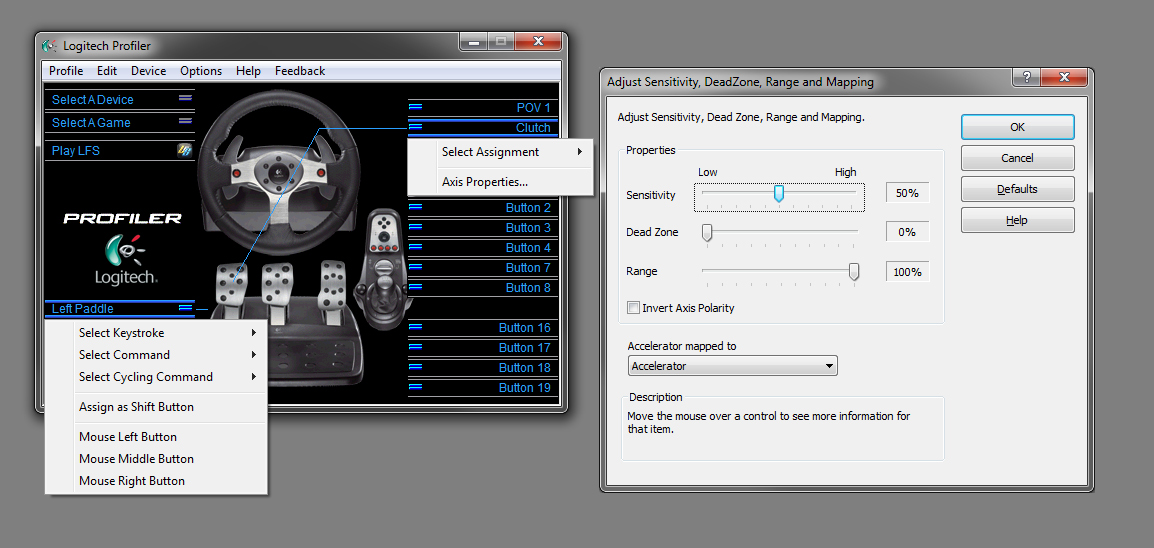Click the POV 1 assignment icon
This screenshot has height=548, width=1154.
click(x=416, y=107)
